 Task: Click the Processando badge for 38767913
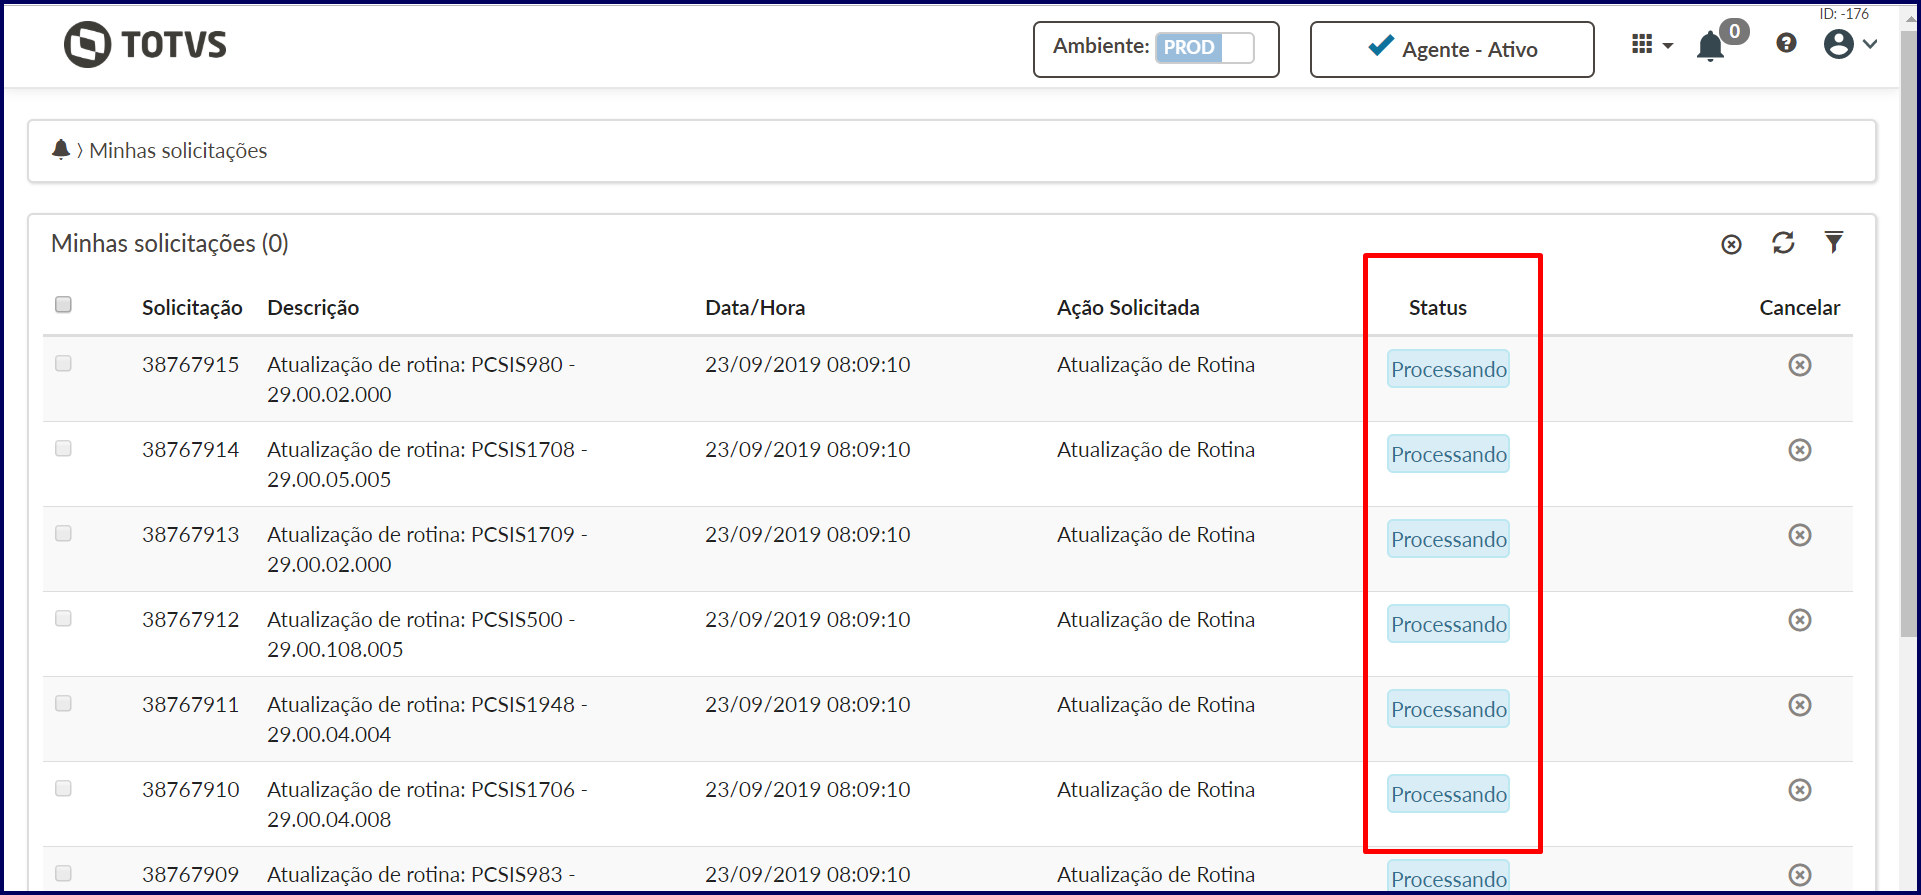pyautogui.click(x=1448, y=539)
